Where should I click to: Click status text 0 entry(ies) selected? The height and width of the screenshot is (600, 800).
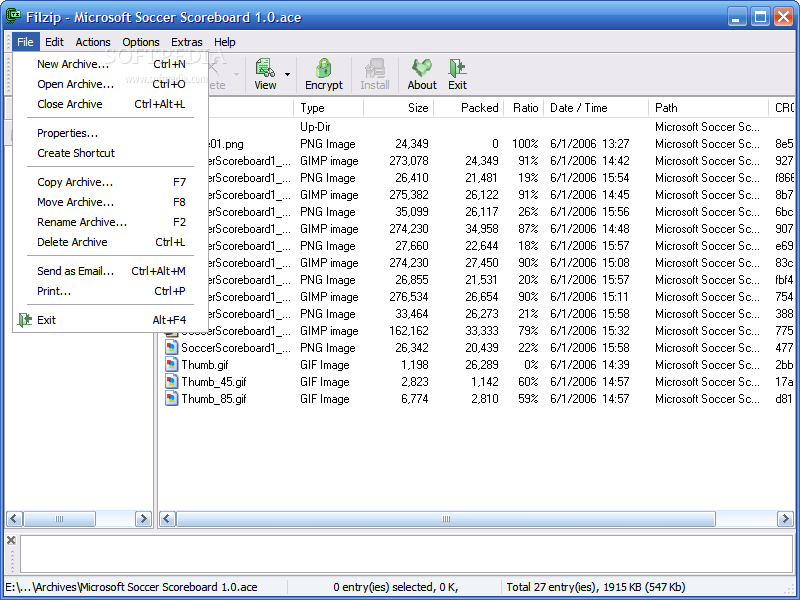pos(384,587)
